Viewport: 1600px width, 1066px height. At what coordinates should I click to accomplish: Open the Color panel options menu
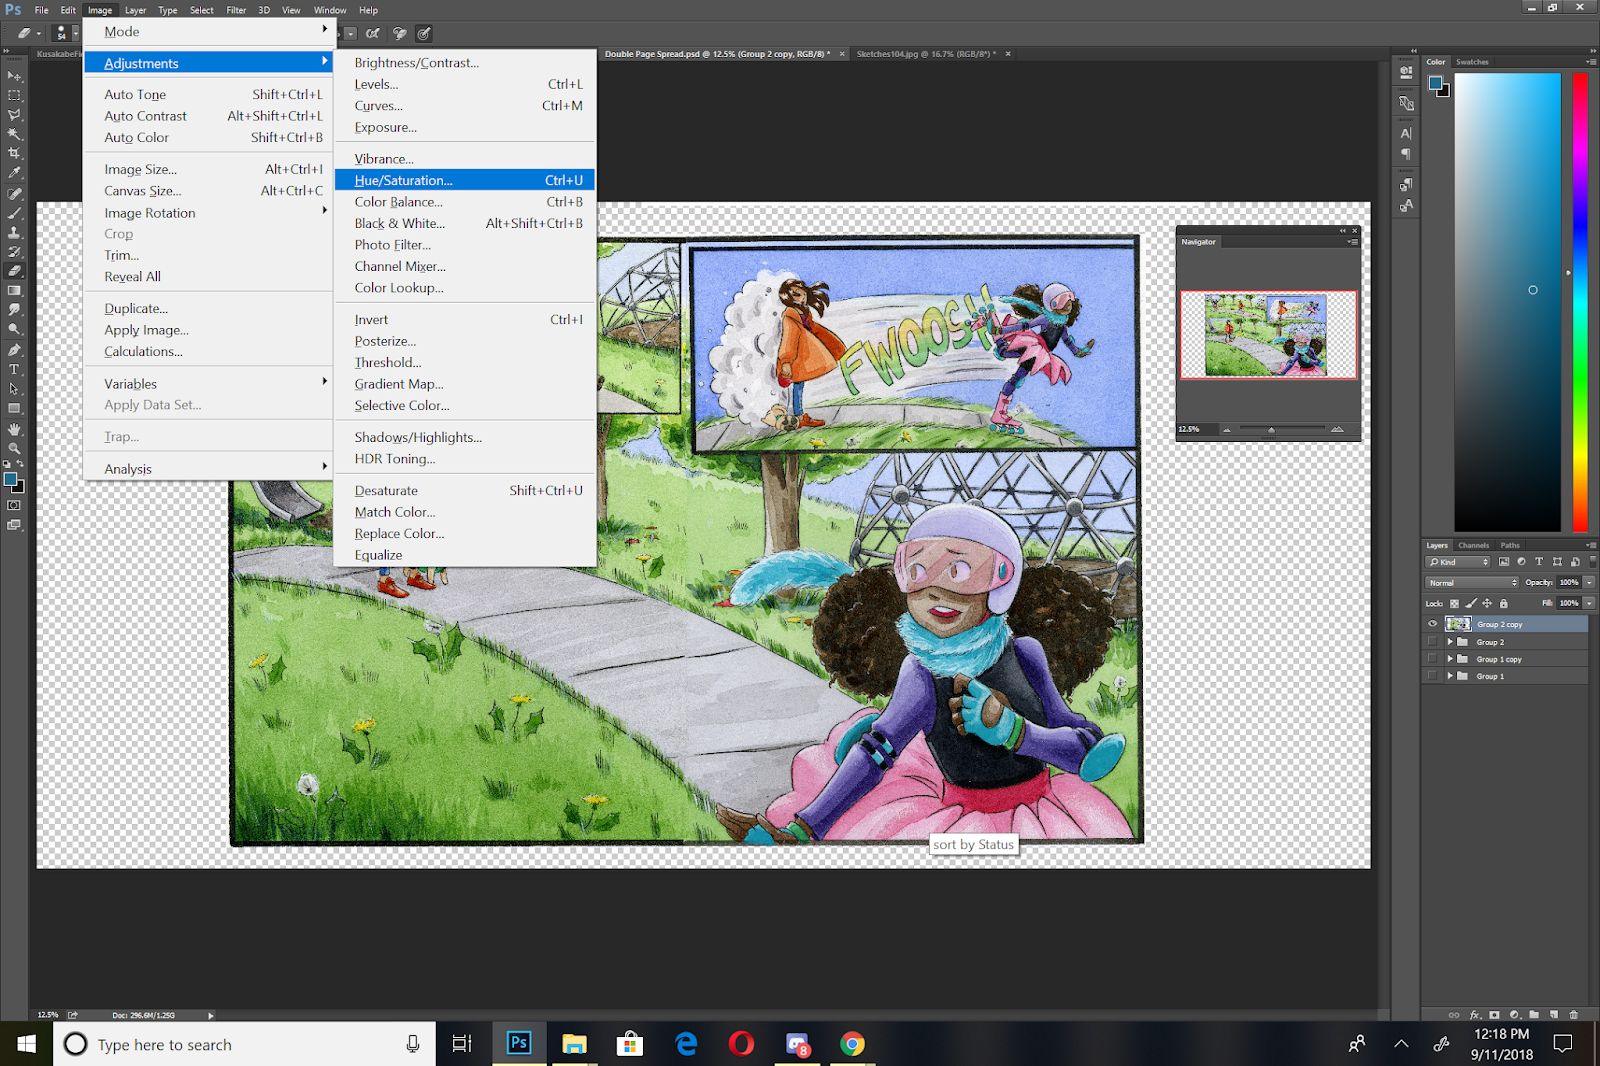pos(1590,62)
